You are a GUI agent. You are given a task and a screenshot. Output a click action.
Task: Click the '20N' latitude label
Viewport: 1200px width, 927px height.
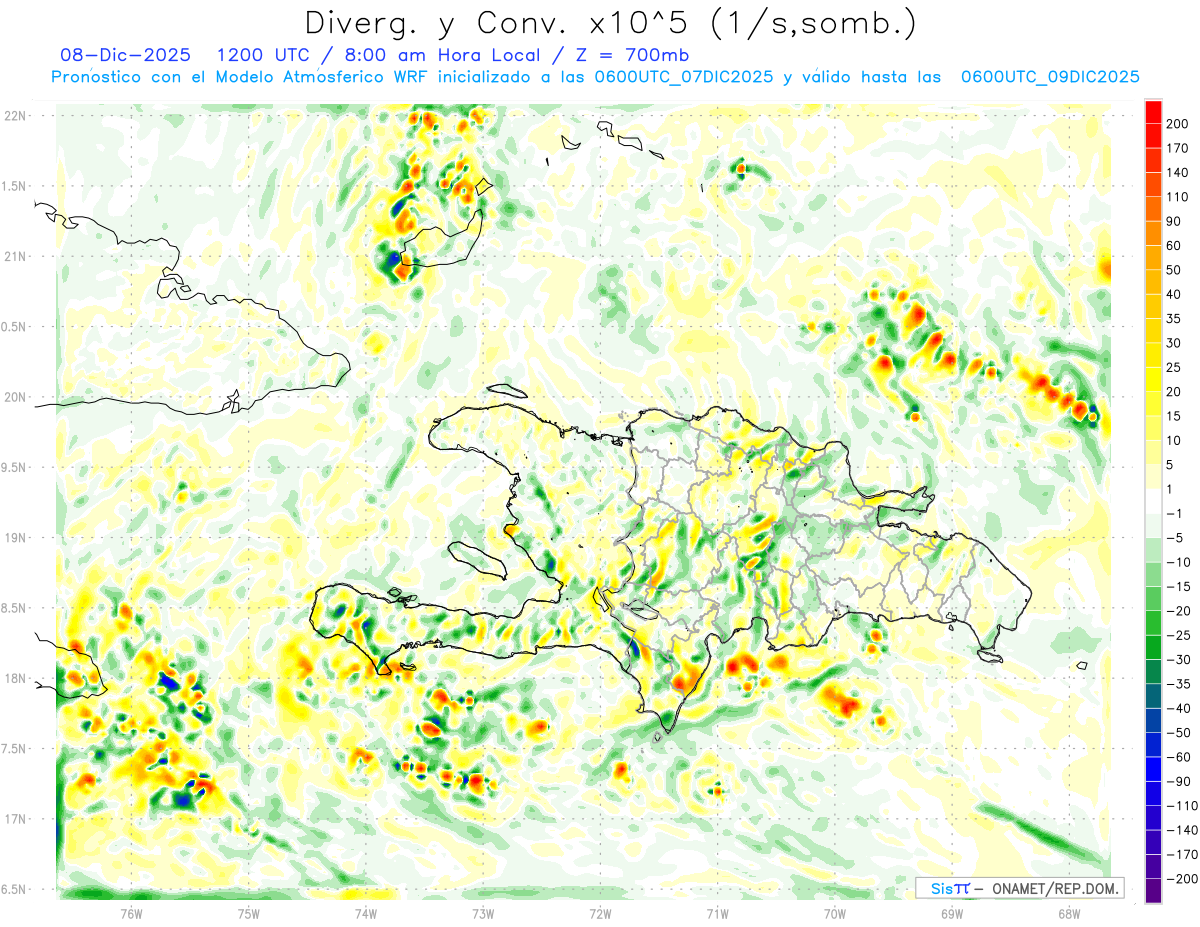pyautogui.click(x=14, y=397)
